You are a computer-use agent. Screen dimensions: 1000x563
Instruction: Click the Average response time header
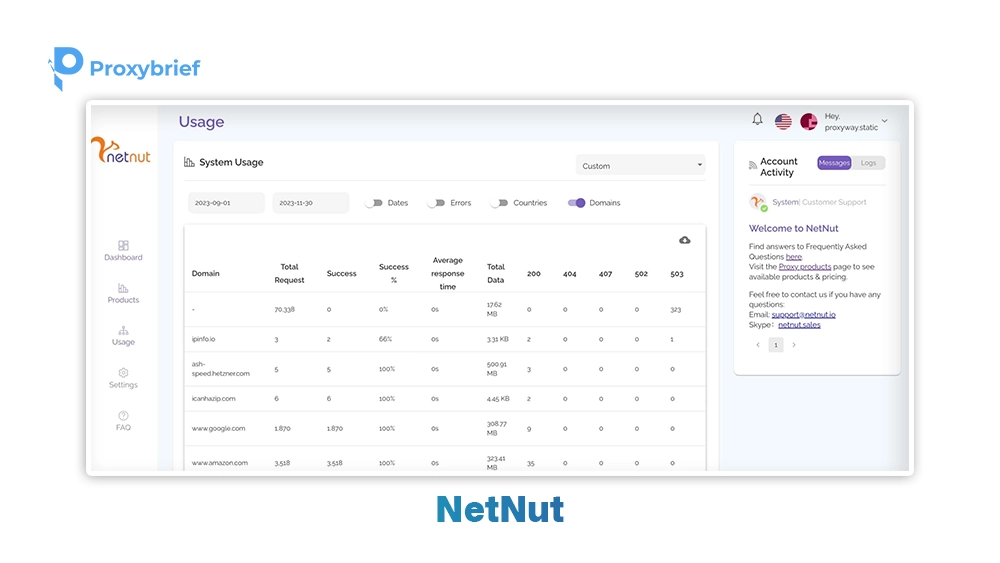[x=448, y=274]
